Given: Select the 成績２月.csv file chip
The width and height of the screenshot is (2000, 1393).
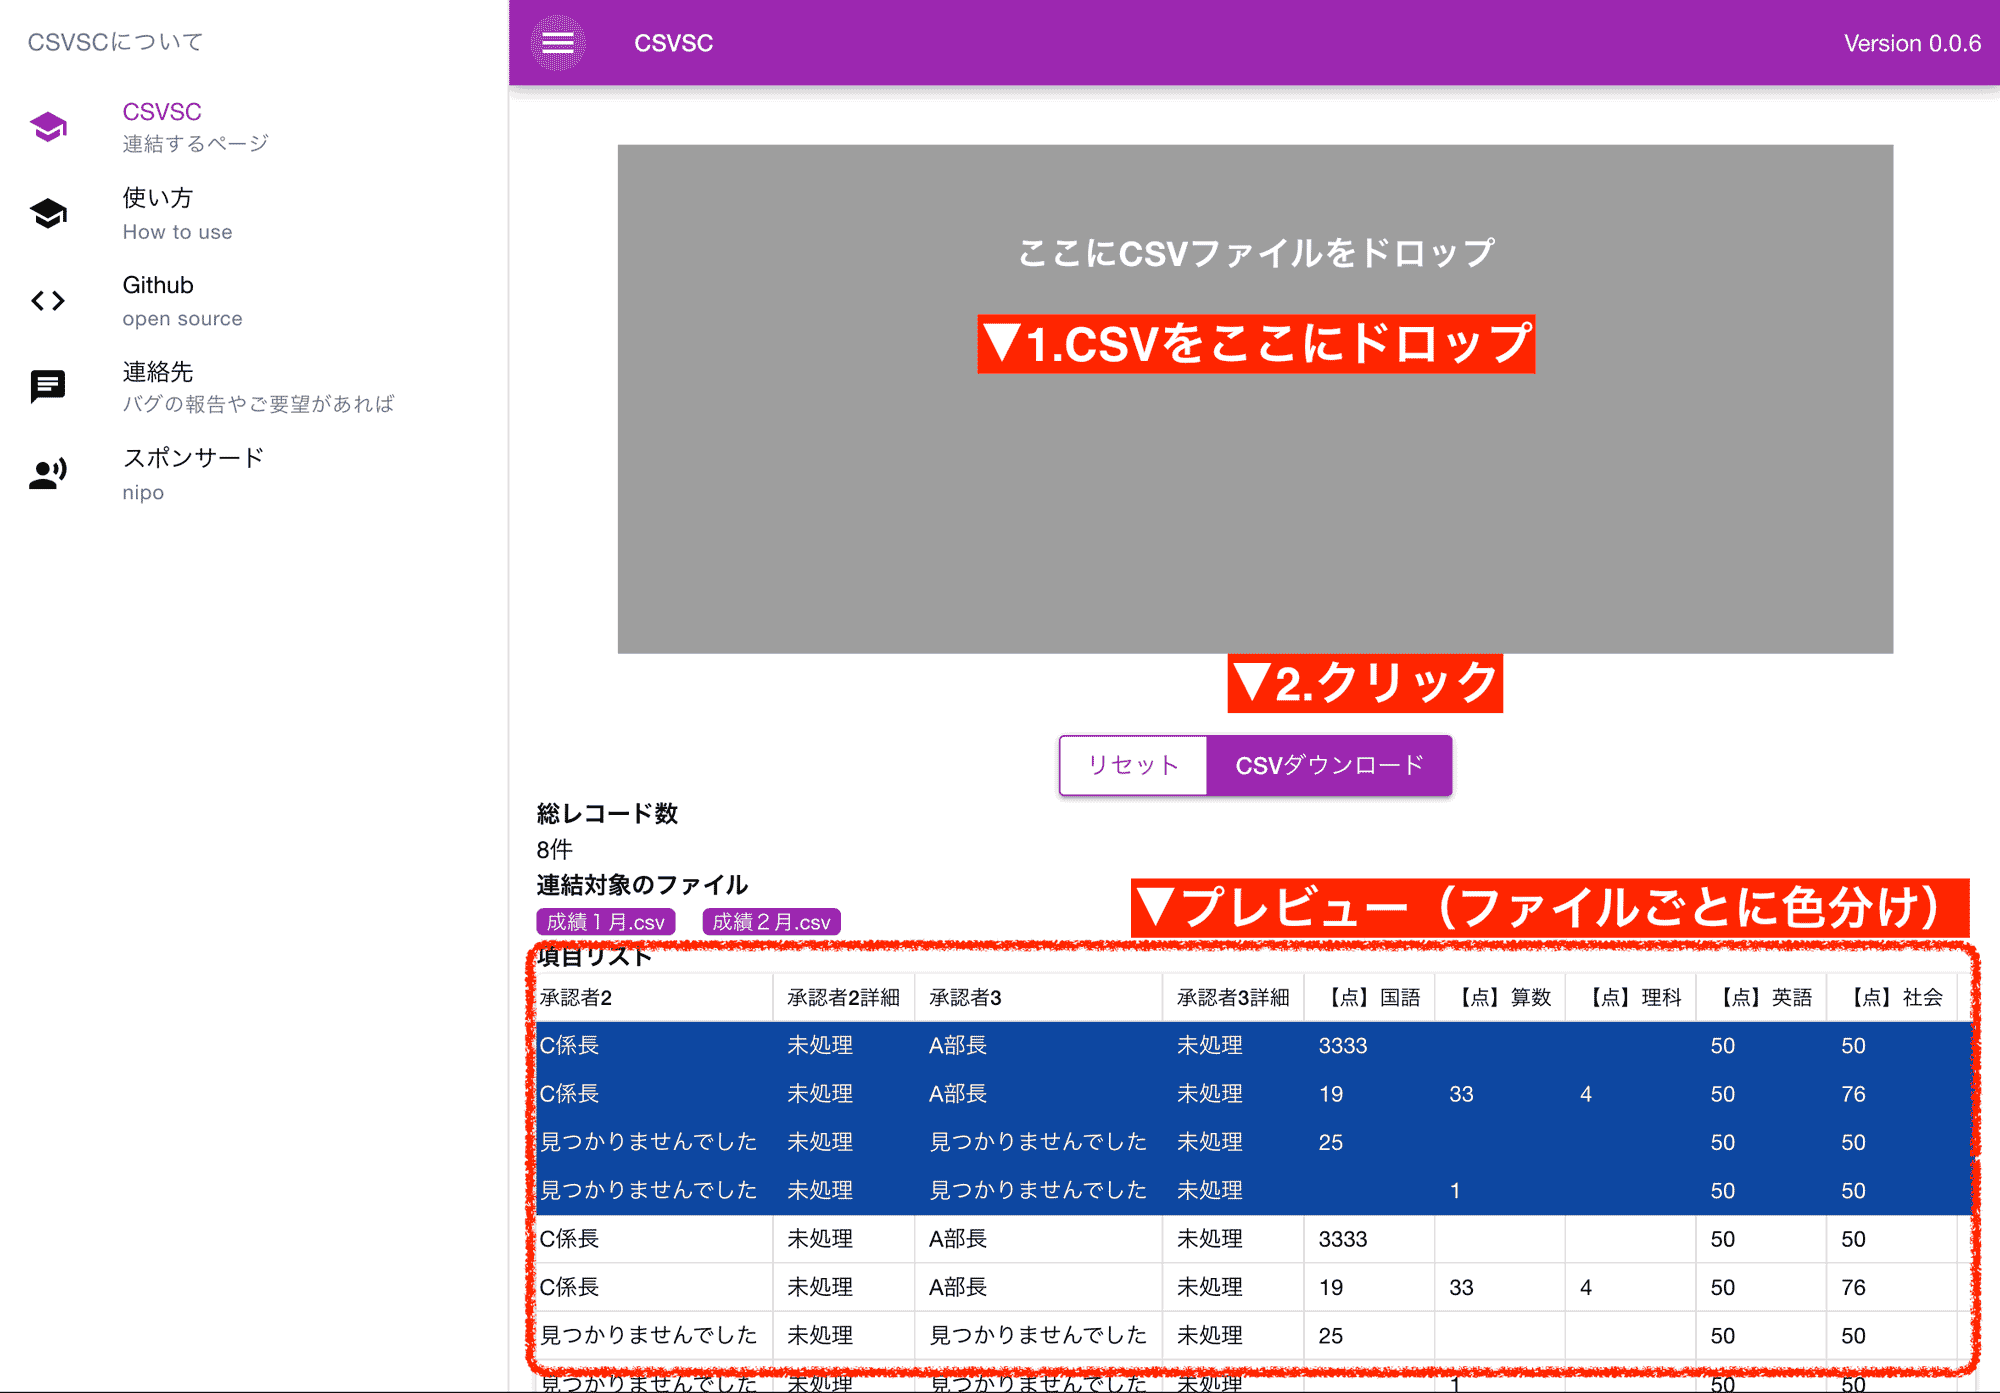Looking at the screenshot, I should tap(771, 921).
